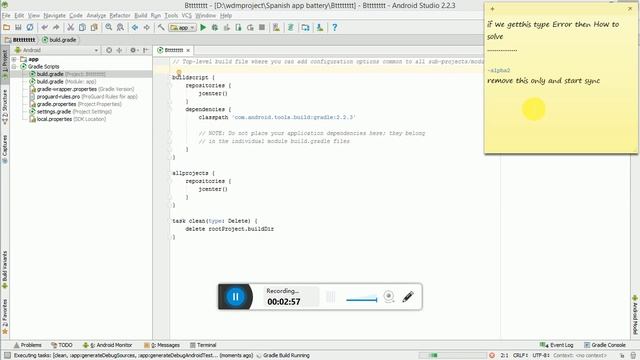
Task: Click the Stop square icon in toolbar
Action: 262,27
